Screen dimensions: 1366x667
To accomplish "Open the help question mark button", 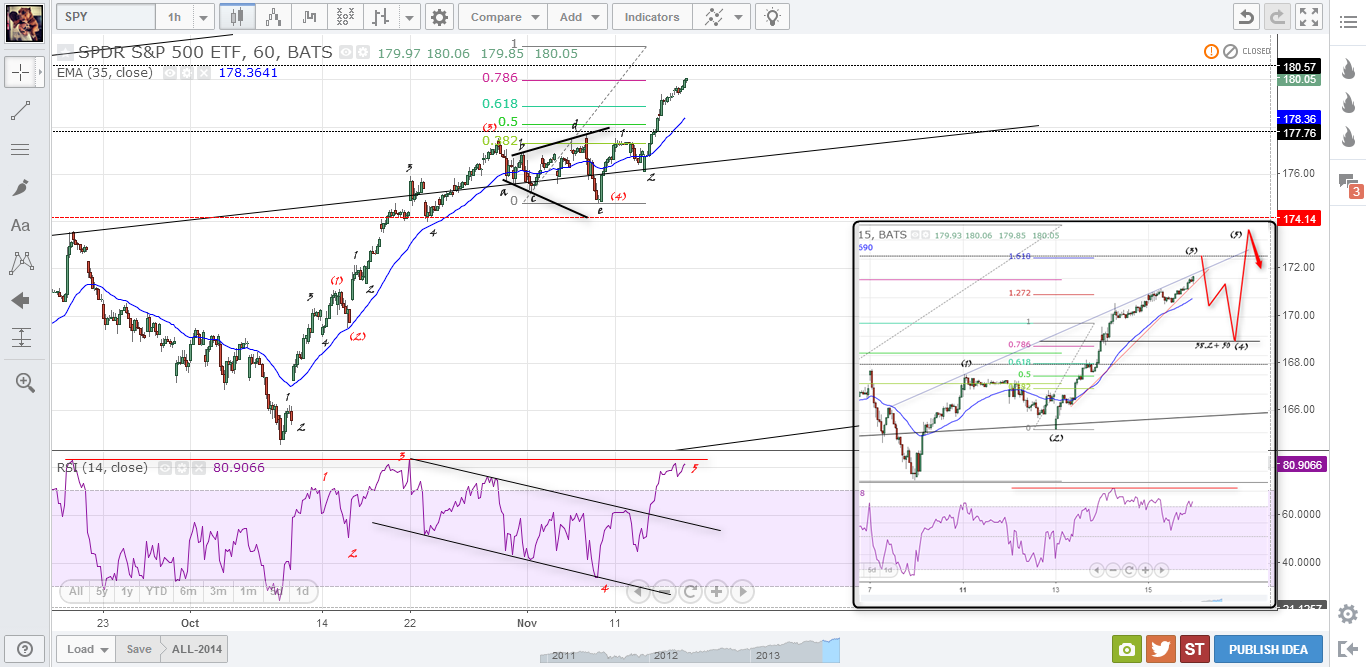I will pyautogui.click(x=24, y=648).
